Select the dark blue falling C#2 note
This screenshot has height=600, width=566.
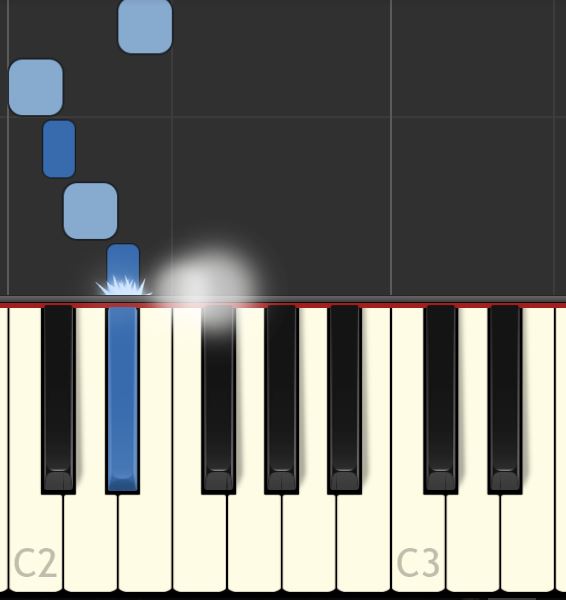coord(59,149)
